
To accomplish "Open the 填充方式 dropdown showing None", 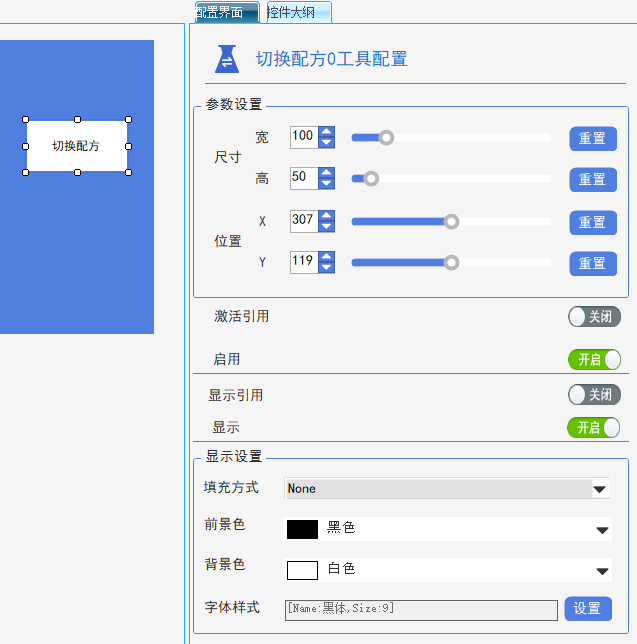I will [446, 488].
